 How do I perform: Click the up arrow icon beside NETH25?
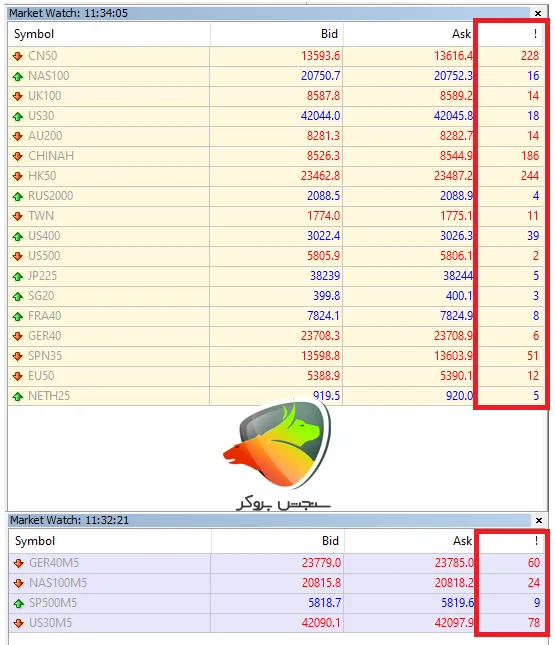click(18, 397)
